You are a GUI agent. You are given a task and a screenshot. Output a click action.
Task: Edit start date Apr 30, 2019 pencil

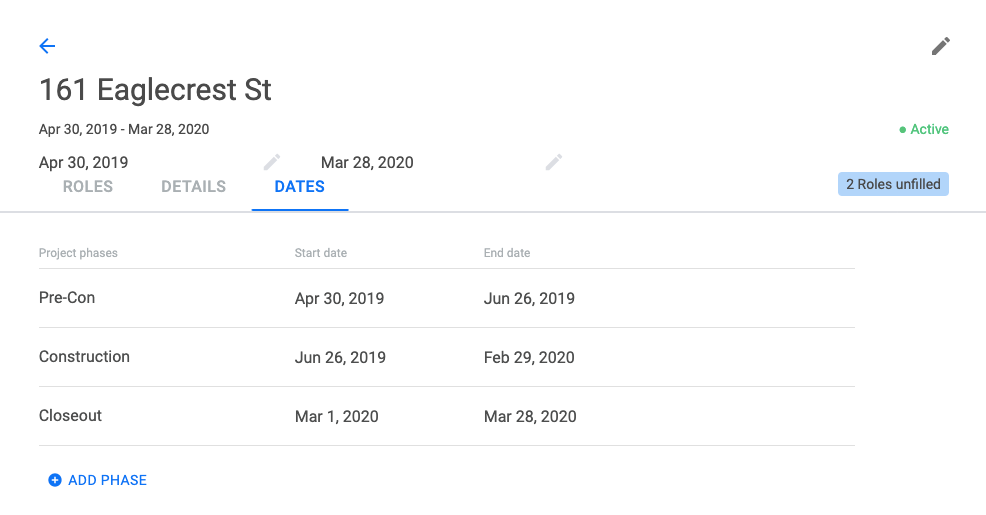pyautogui.click(x=272, y=162)
